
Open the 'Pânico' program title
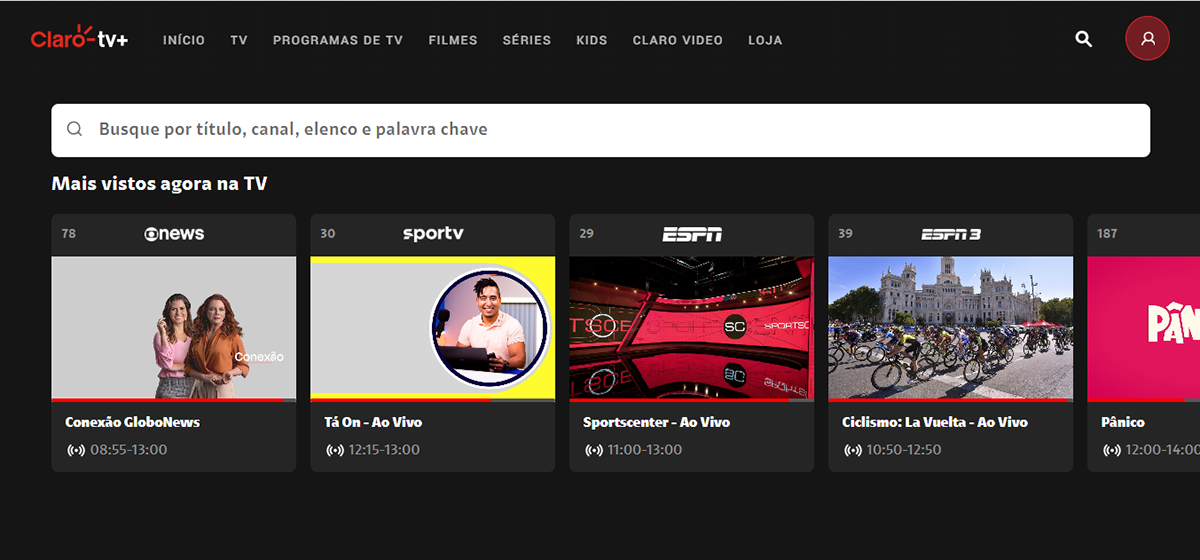coord(1123,422)
